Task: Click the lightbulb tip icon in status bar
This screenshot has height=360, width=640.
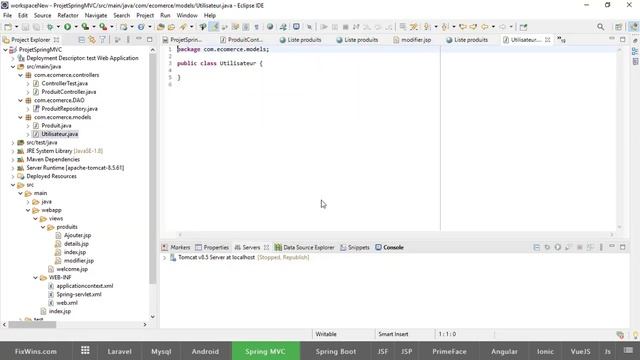Action: pyautogui.click(x=635, y=335)
